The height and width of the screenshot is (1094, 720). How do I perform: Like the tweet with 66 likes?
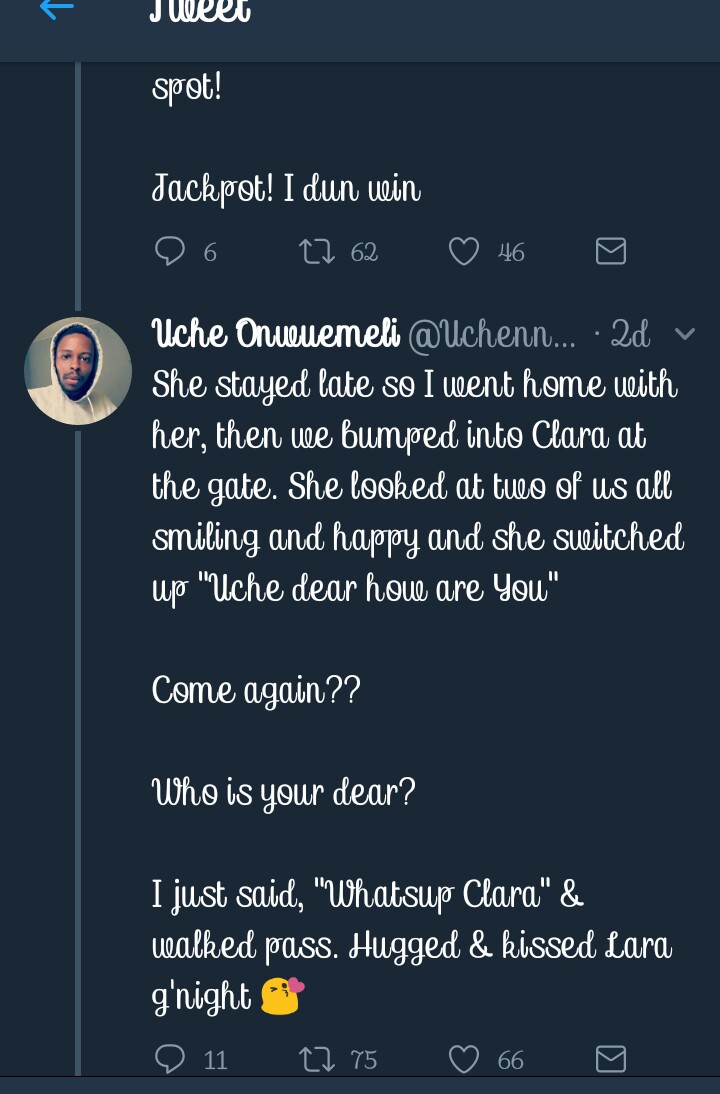[463, 1059]
